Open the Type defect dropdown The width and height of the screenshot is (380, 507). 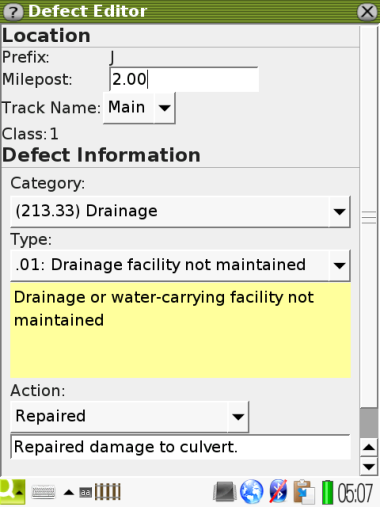click(180, 265)
